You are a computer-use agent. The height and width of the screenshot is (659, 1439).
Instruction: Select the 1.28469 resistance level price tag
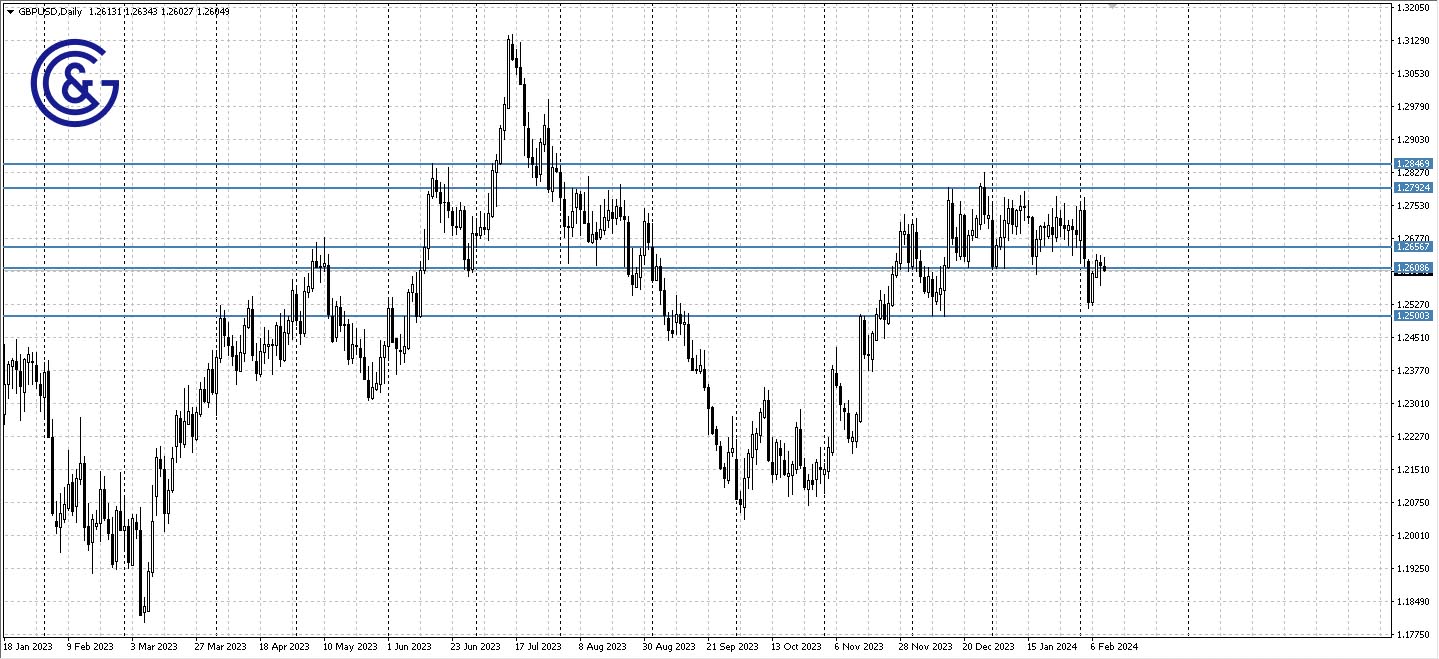1413,162
